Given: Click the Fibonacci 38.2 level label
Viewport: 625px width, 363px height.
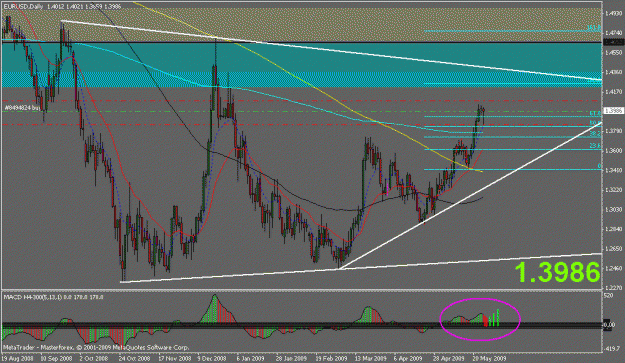Looking at the screenshot, I should pos(596,134).
